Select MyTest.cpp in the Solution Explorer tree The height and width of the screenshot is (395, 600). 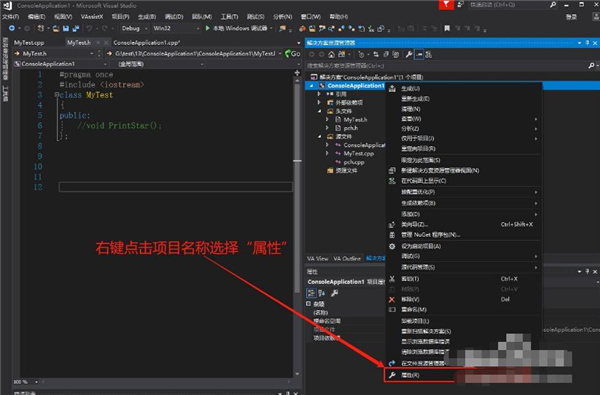[x=359, y=153]
